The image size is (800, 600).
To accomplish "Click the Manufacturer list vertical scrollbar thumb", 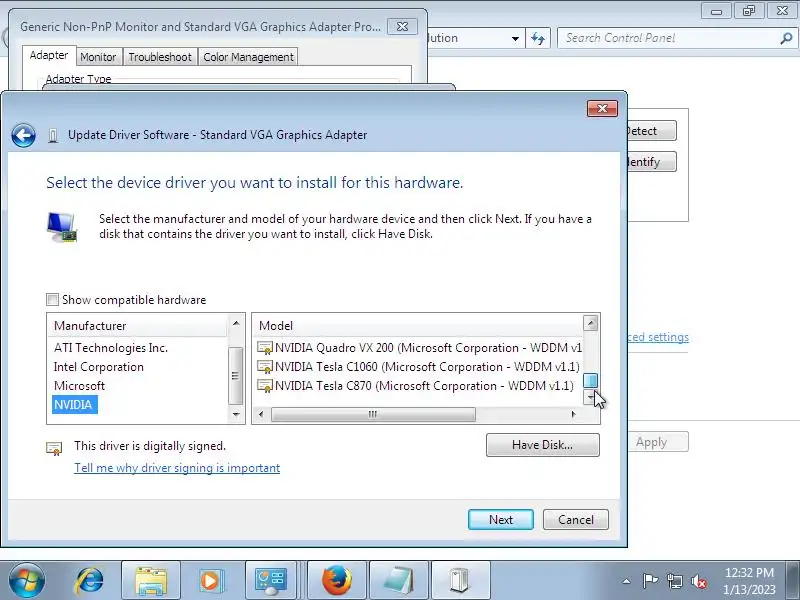I will tap(235, 376).
